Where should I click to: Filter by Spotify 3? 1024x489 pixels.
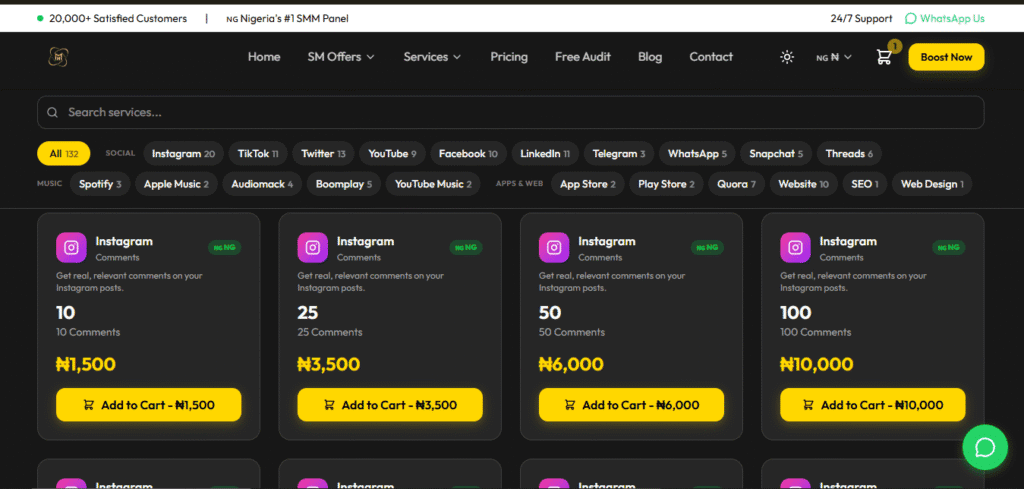coord(101,184)
